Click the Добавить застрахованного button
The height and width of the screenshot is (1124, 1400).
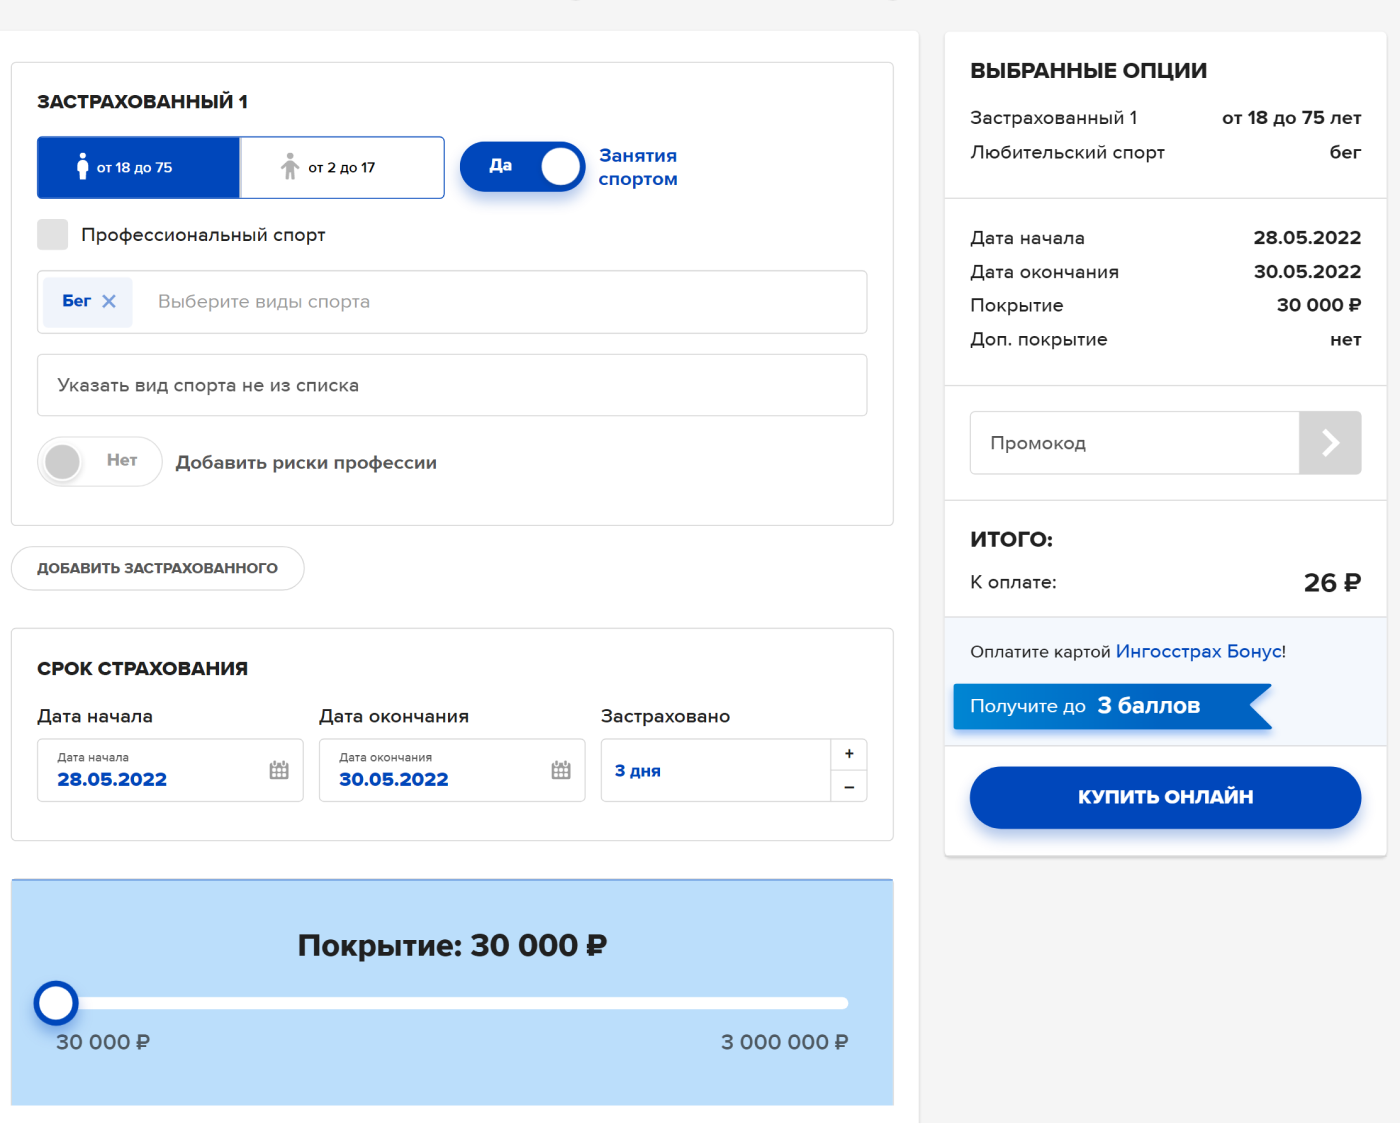point(158,568)
